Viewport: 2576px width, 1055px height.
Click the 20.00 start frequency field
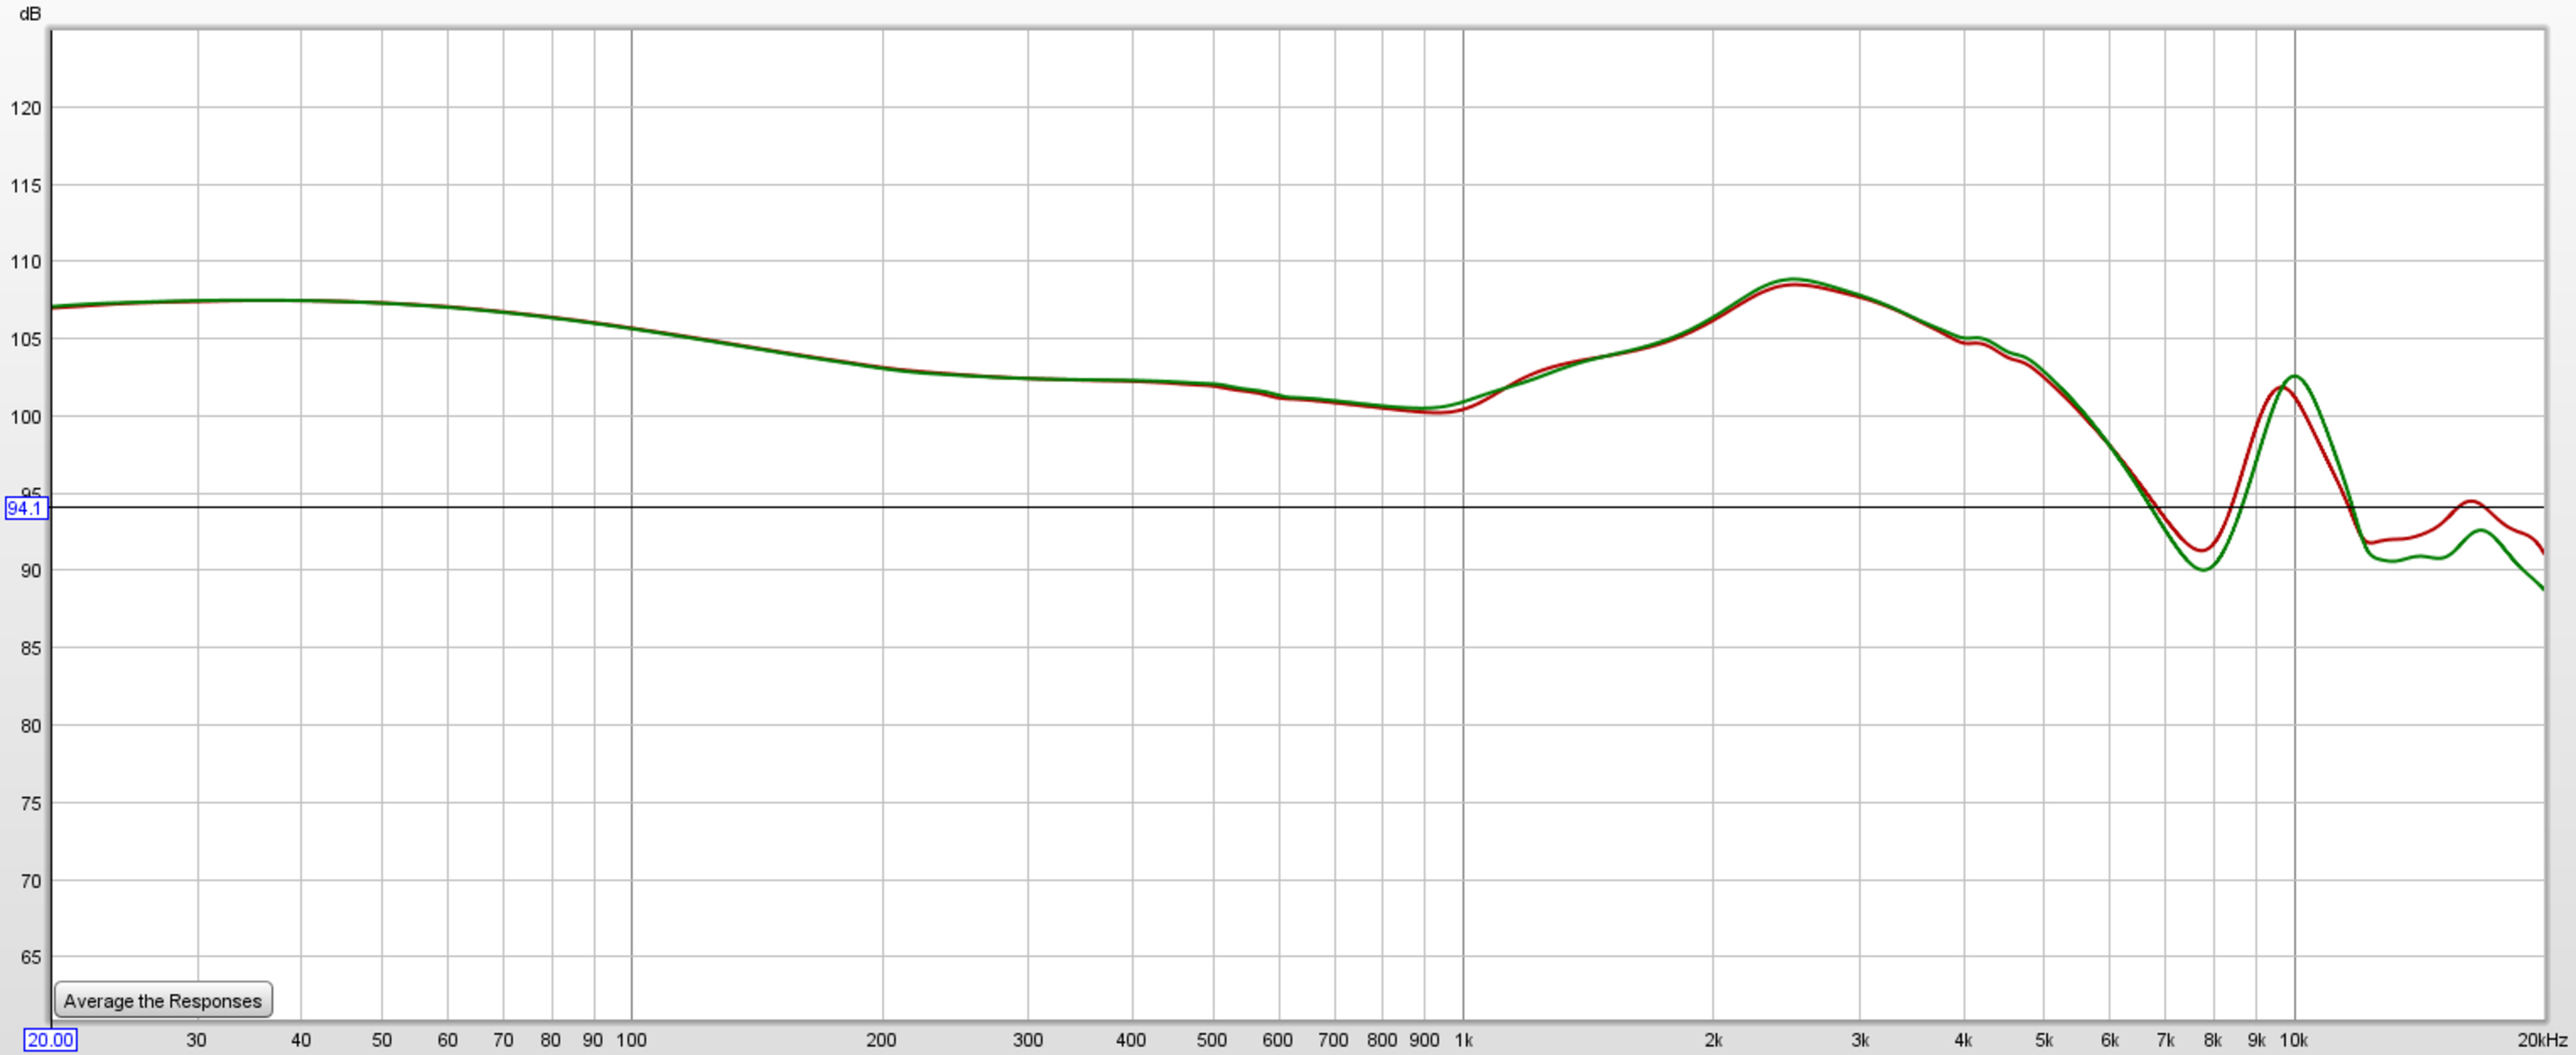(50, 1040)
